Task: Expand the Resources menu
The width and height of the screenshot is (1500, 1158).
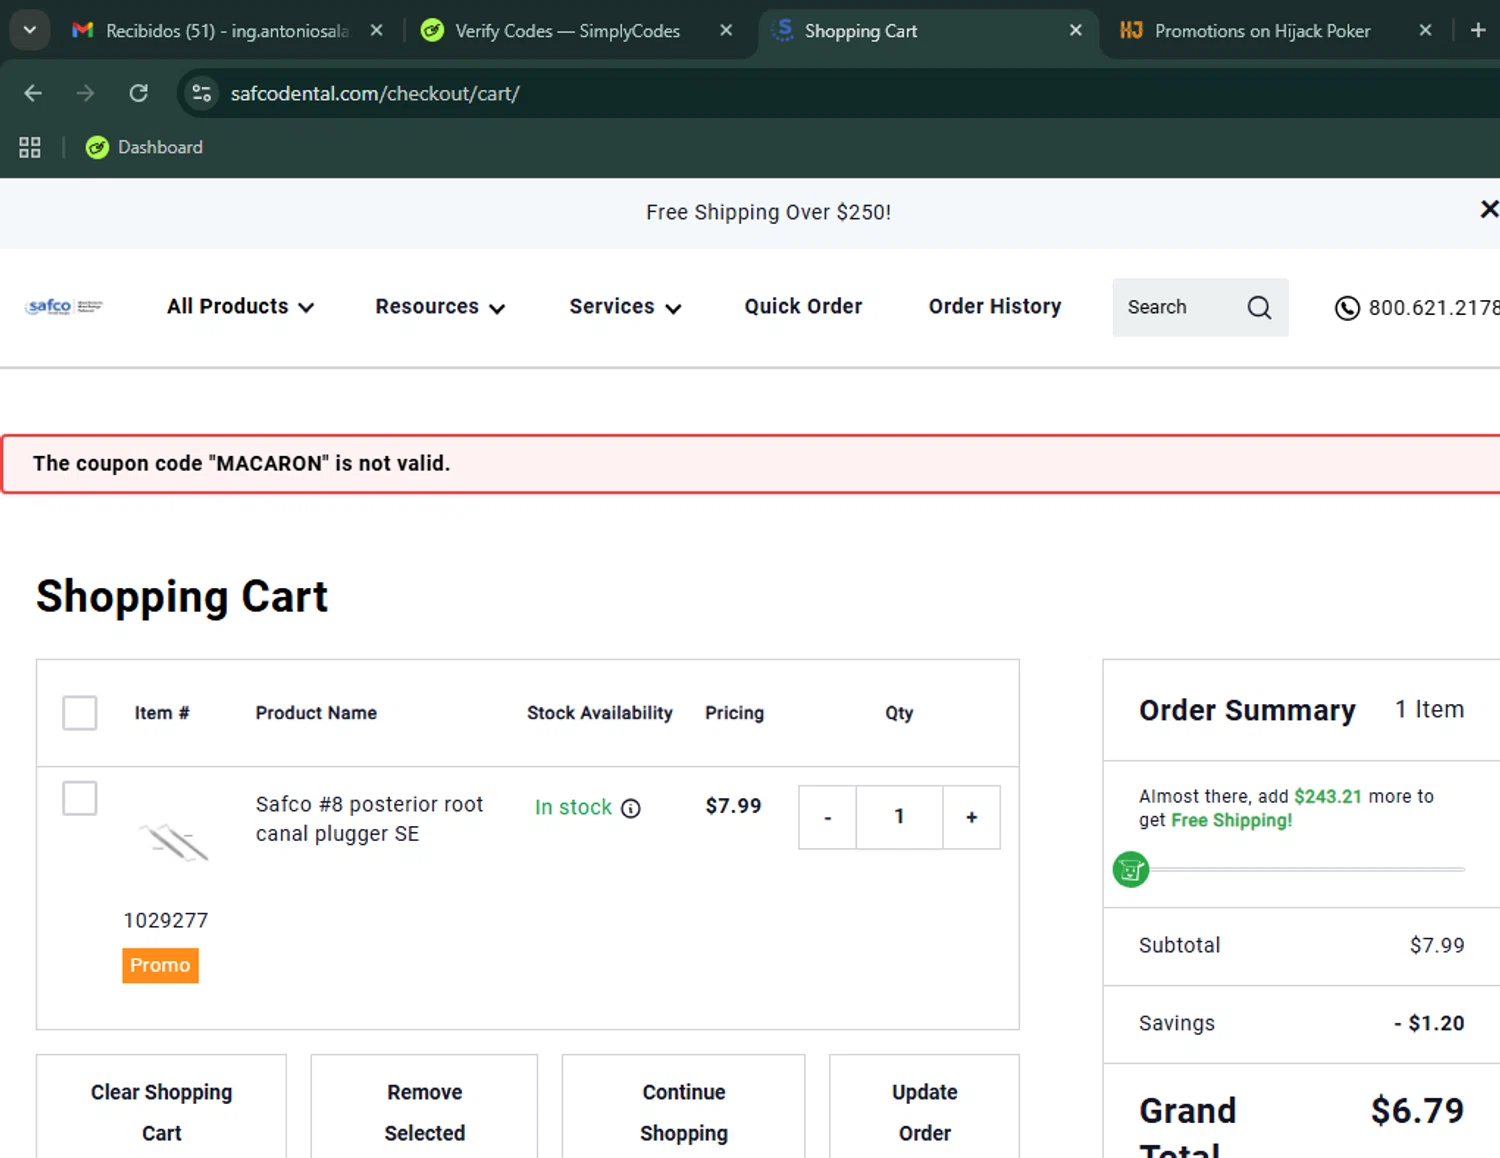Action: [440, 307]
